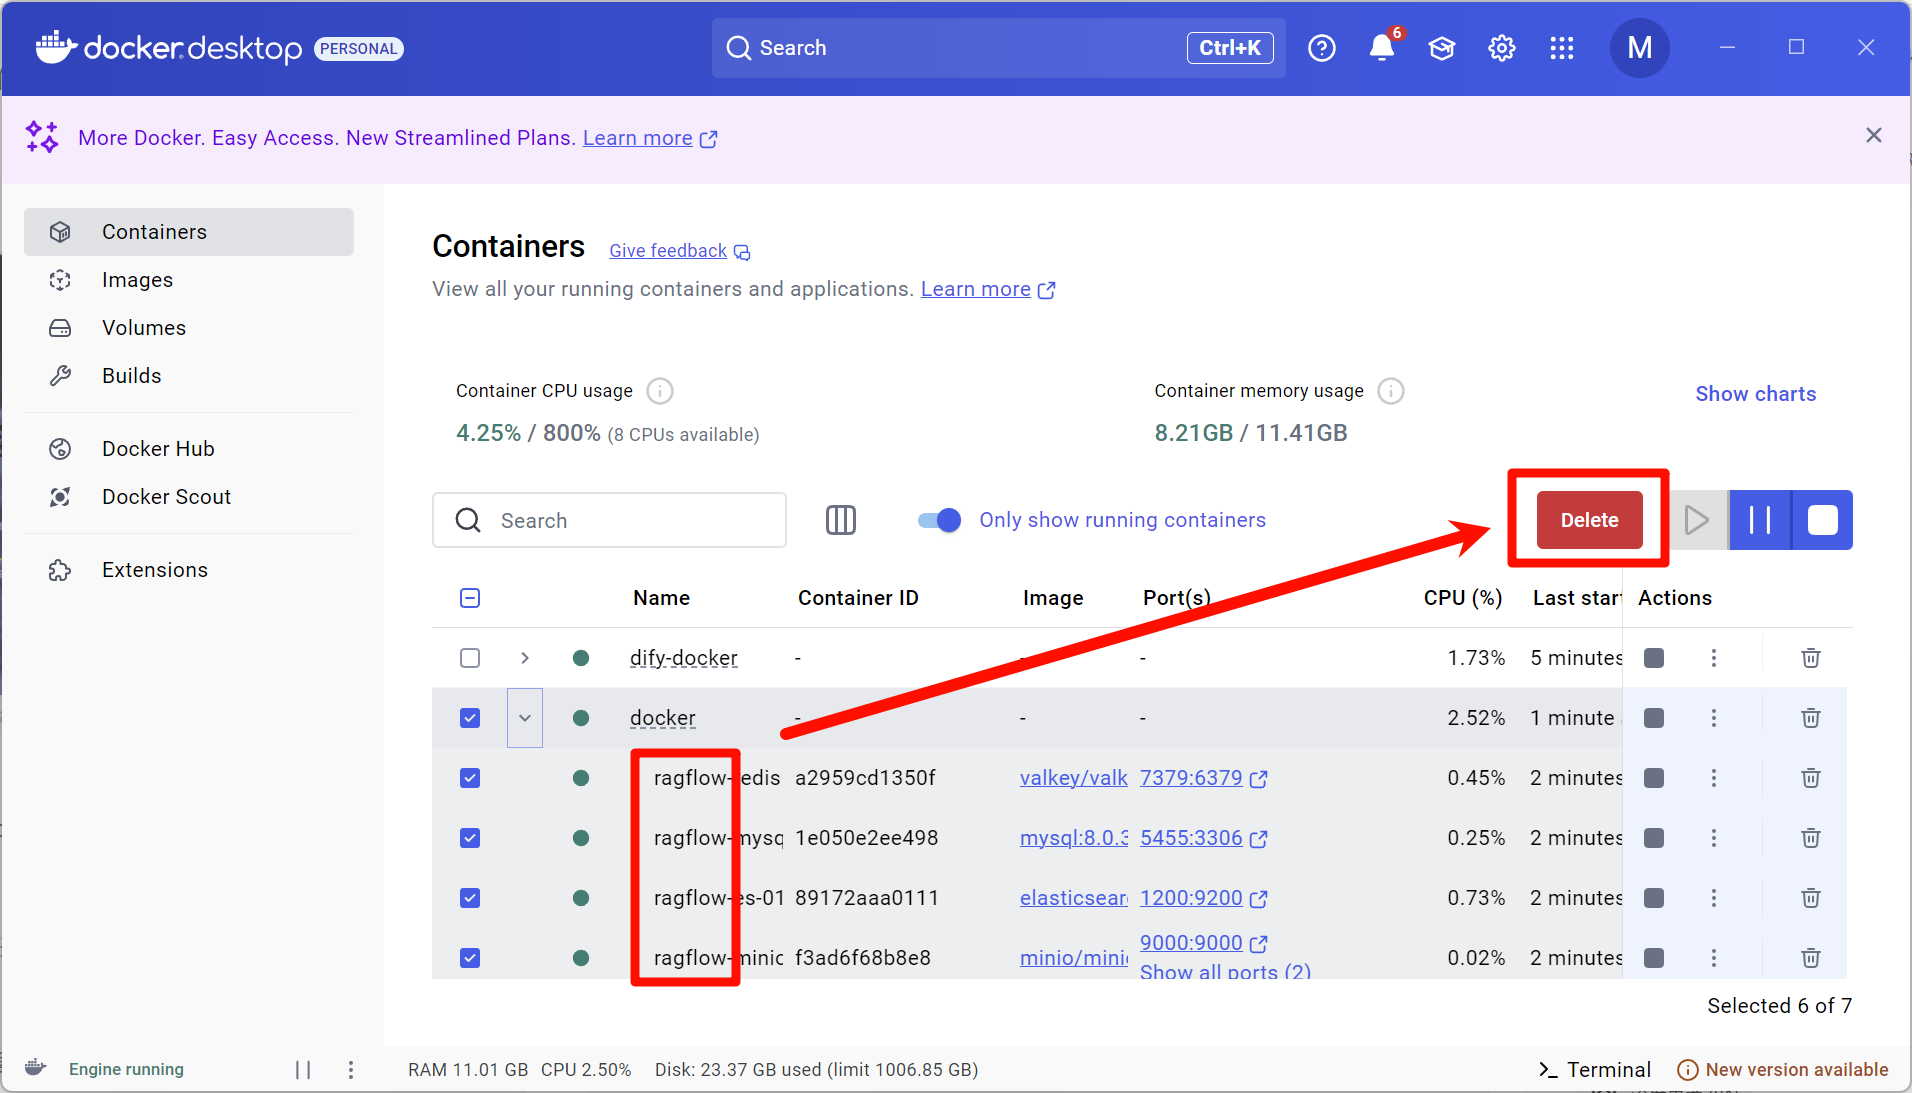Image resolution: width=1912 pixels, height=1093 pixels.
Task: Open Extensions in sidebar
Action: point(189,570)
